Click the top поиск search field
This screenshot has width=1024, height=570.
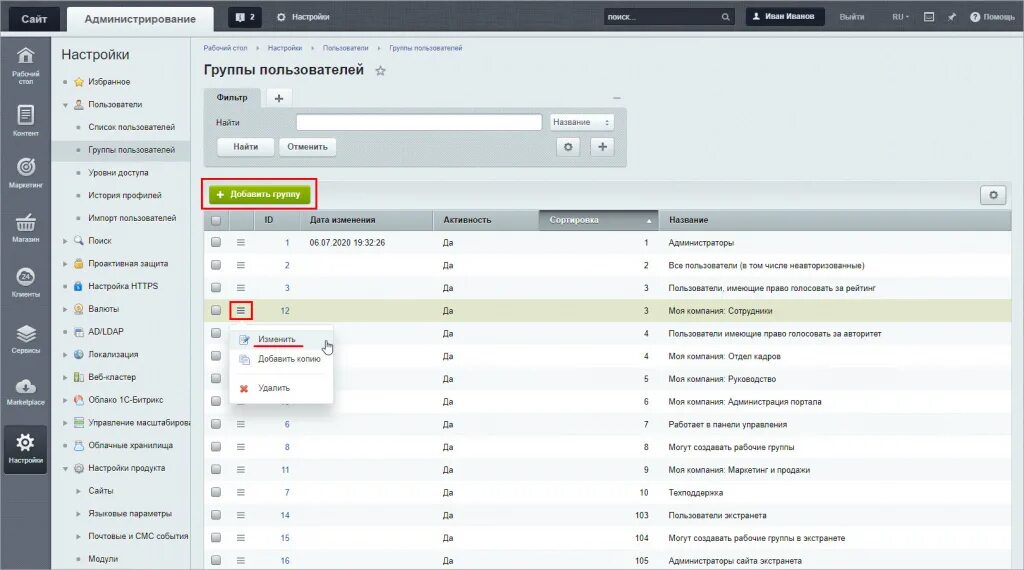coord(662,17)
